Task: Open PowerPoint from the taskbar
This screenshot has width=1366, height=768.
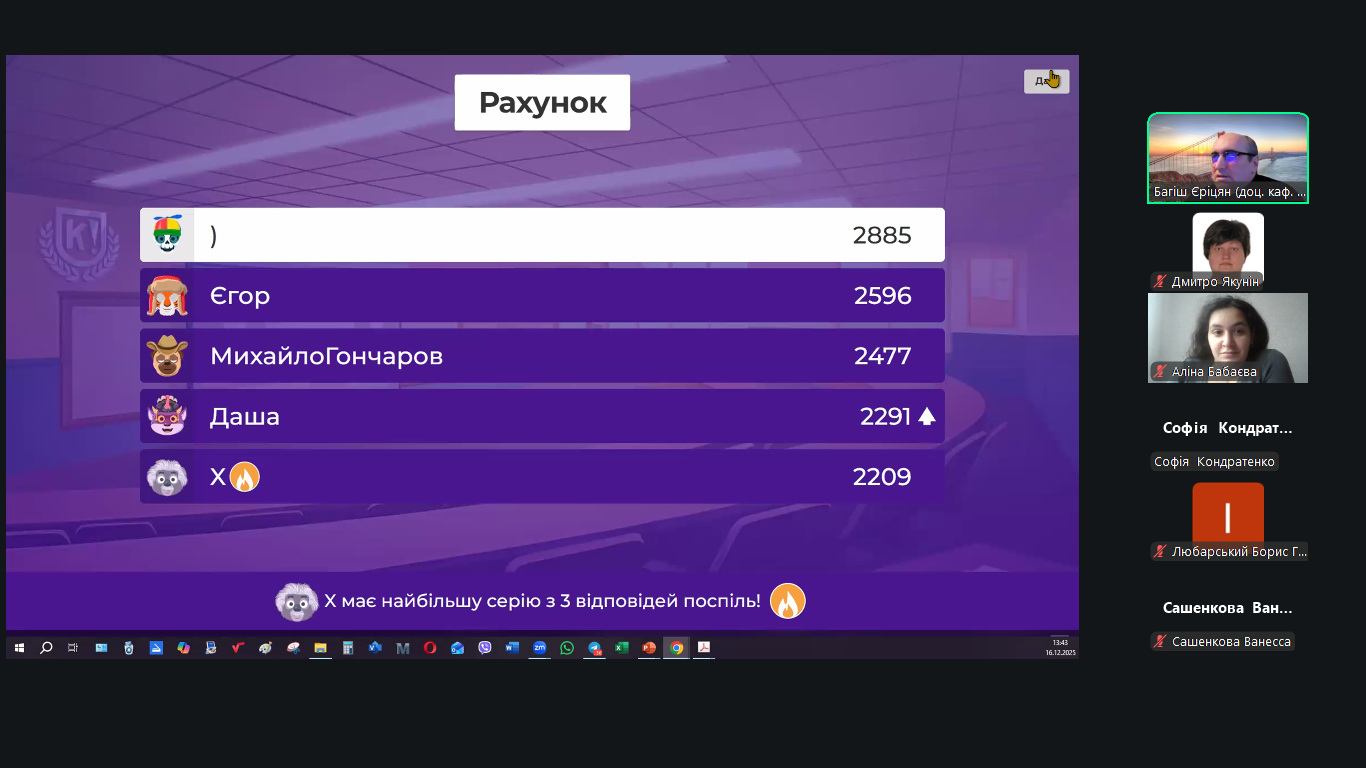Action: pyautogui.click(x=649, y=648)
